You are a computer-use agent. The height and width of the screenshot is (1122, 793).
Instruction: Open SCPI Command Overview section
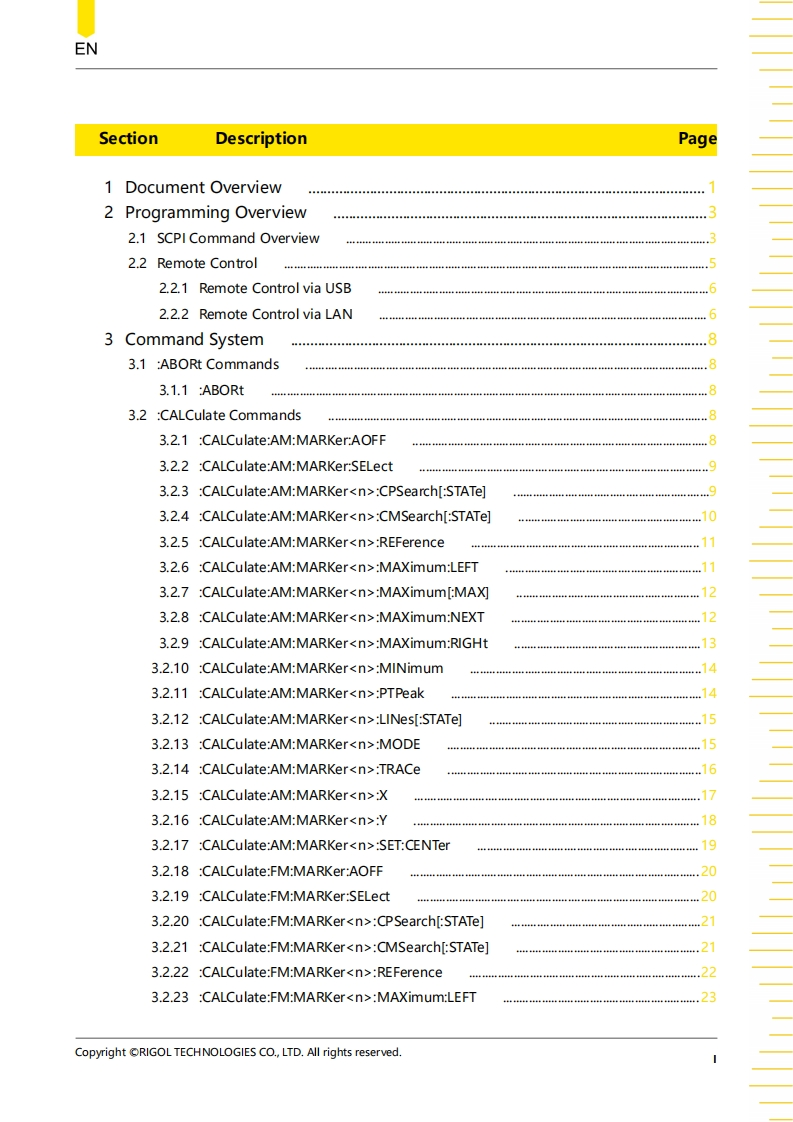(x=238, y=238)
